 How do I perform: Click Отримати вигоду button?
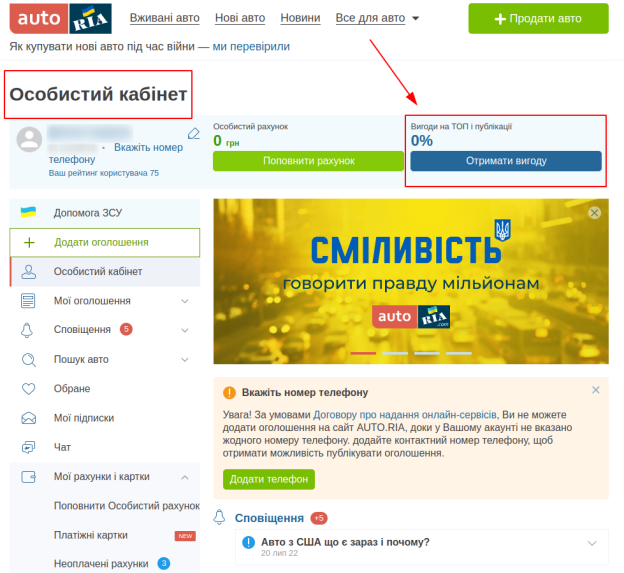tap(506, 161)
